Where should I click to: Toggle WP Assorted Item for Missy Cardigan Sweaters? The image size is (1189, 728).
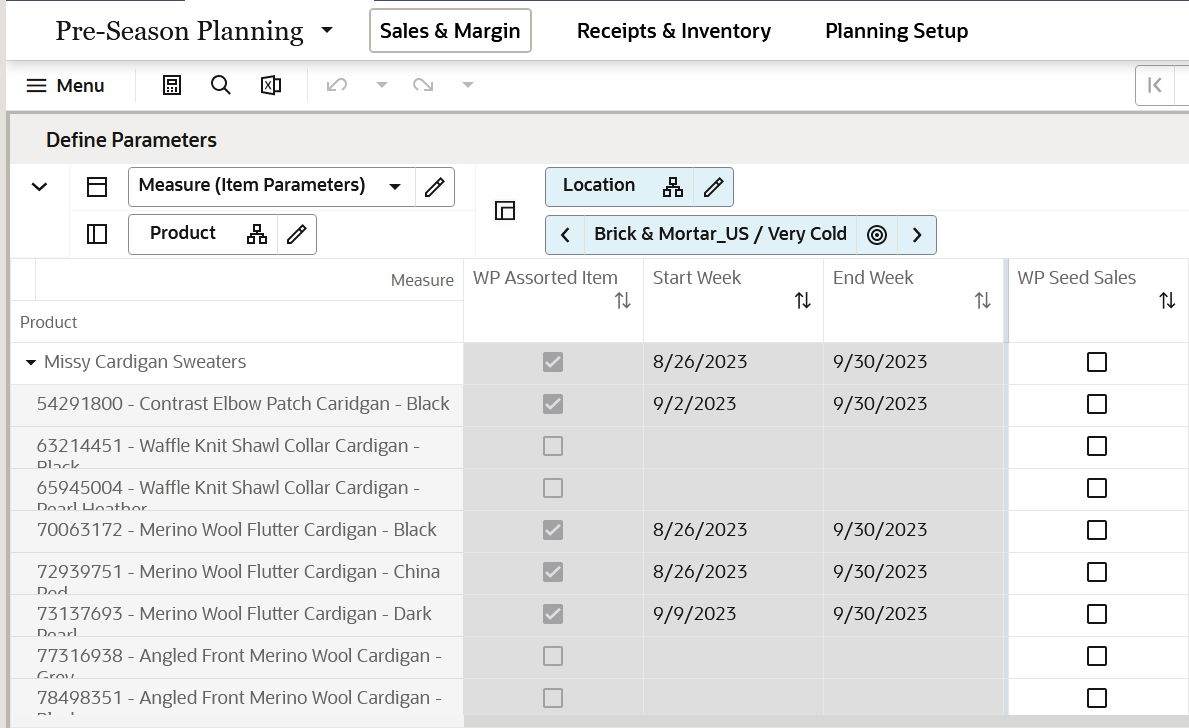point(553,362)
